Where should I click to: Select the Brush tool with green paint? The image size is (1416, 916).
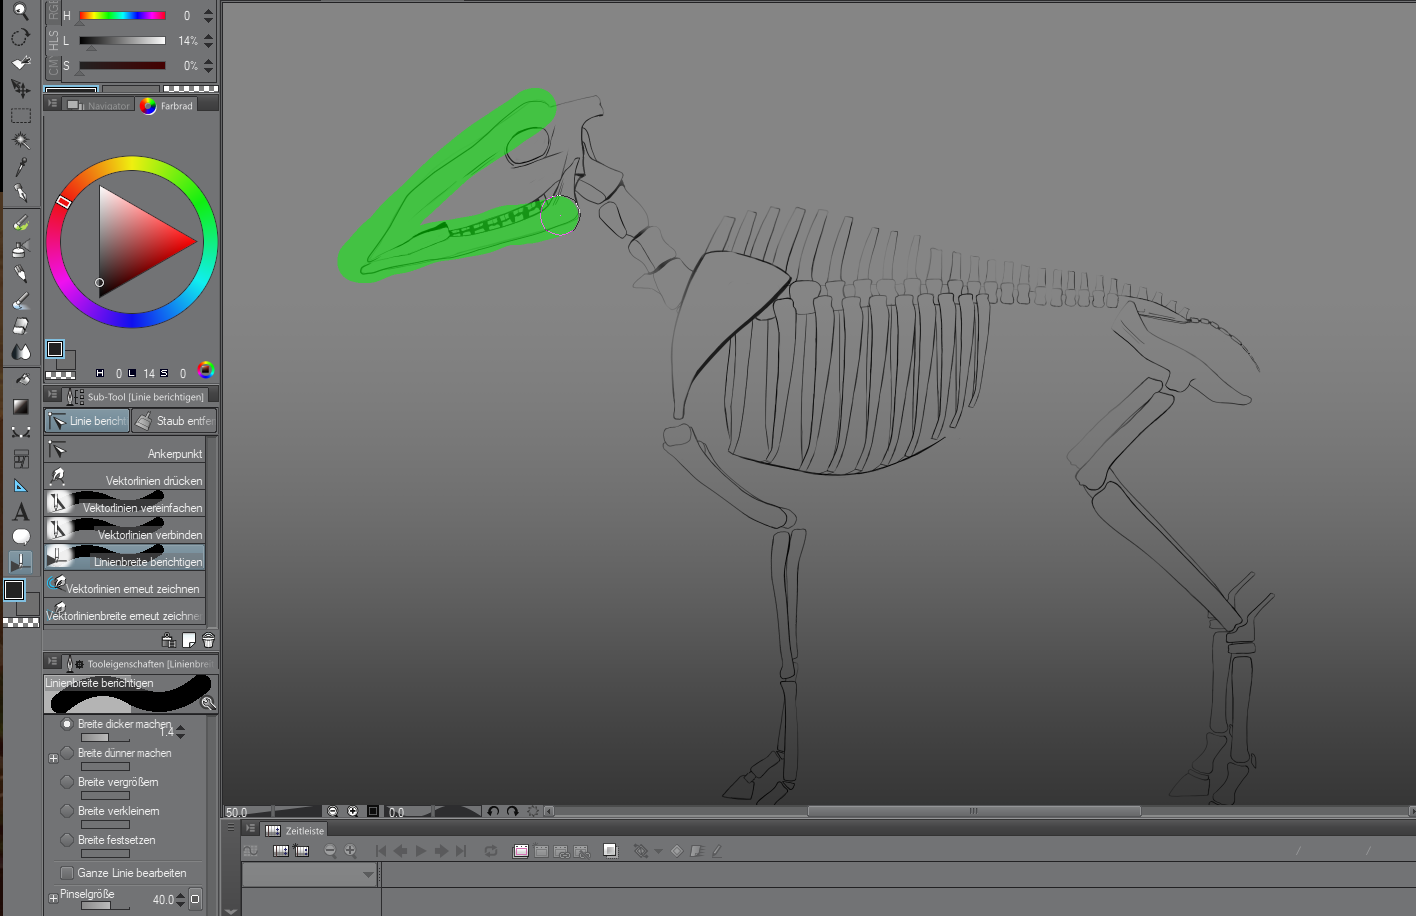(x=20, y=222)
